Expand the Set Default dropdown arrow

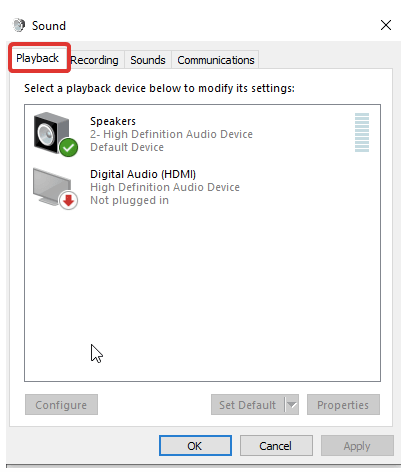click(292, 405)
